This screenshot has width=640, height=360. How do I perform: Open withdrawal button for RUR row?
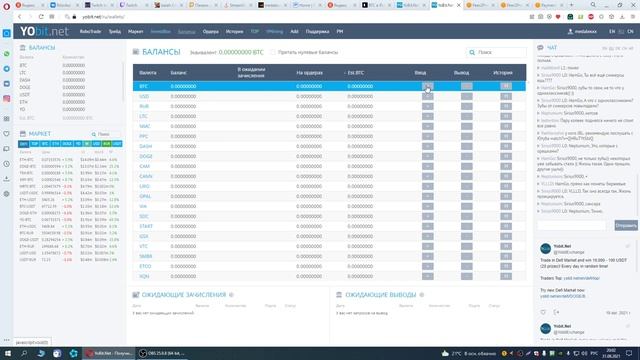pyautogui.click(x=467, y=106)
